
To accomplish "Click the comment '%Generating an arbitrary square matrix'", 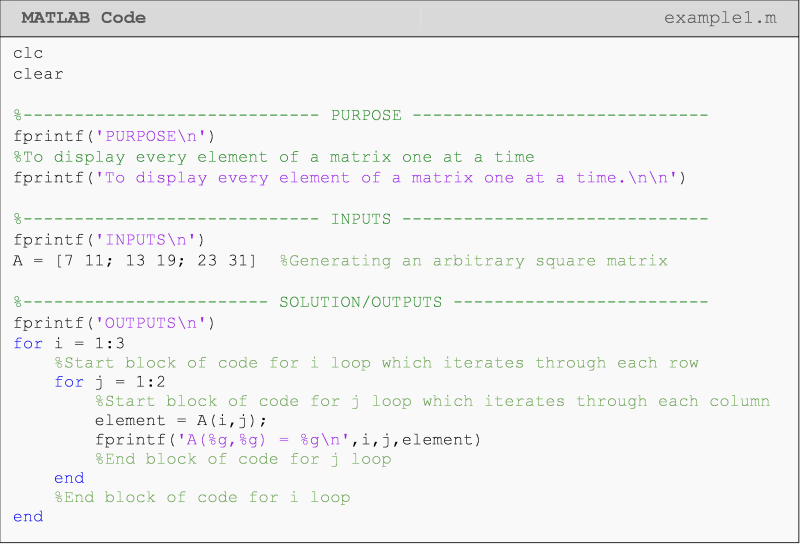I will (474, 261).
